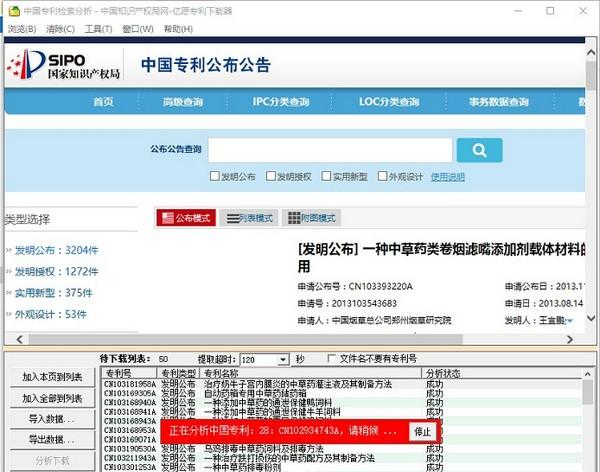Go to 首页 in the navigation bar

pyautogui.click(x=103, y=102)
